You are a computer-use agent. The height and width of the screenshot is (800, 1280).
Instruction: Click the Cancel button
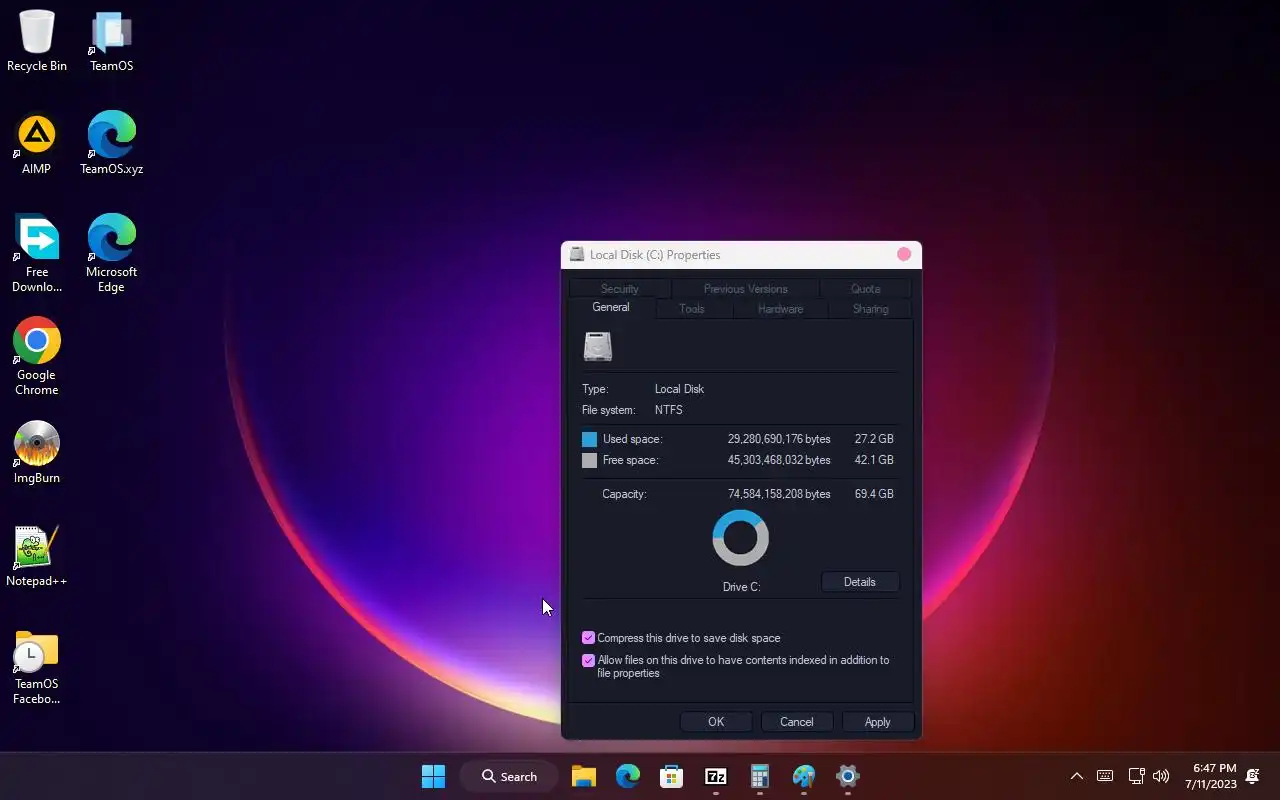tap(797, 722)
